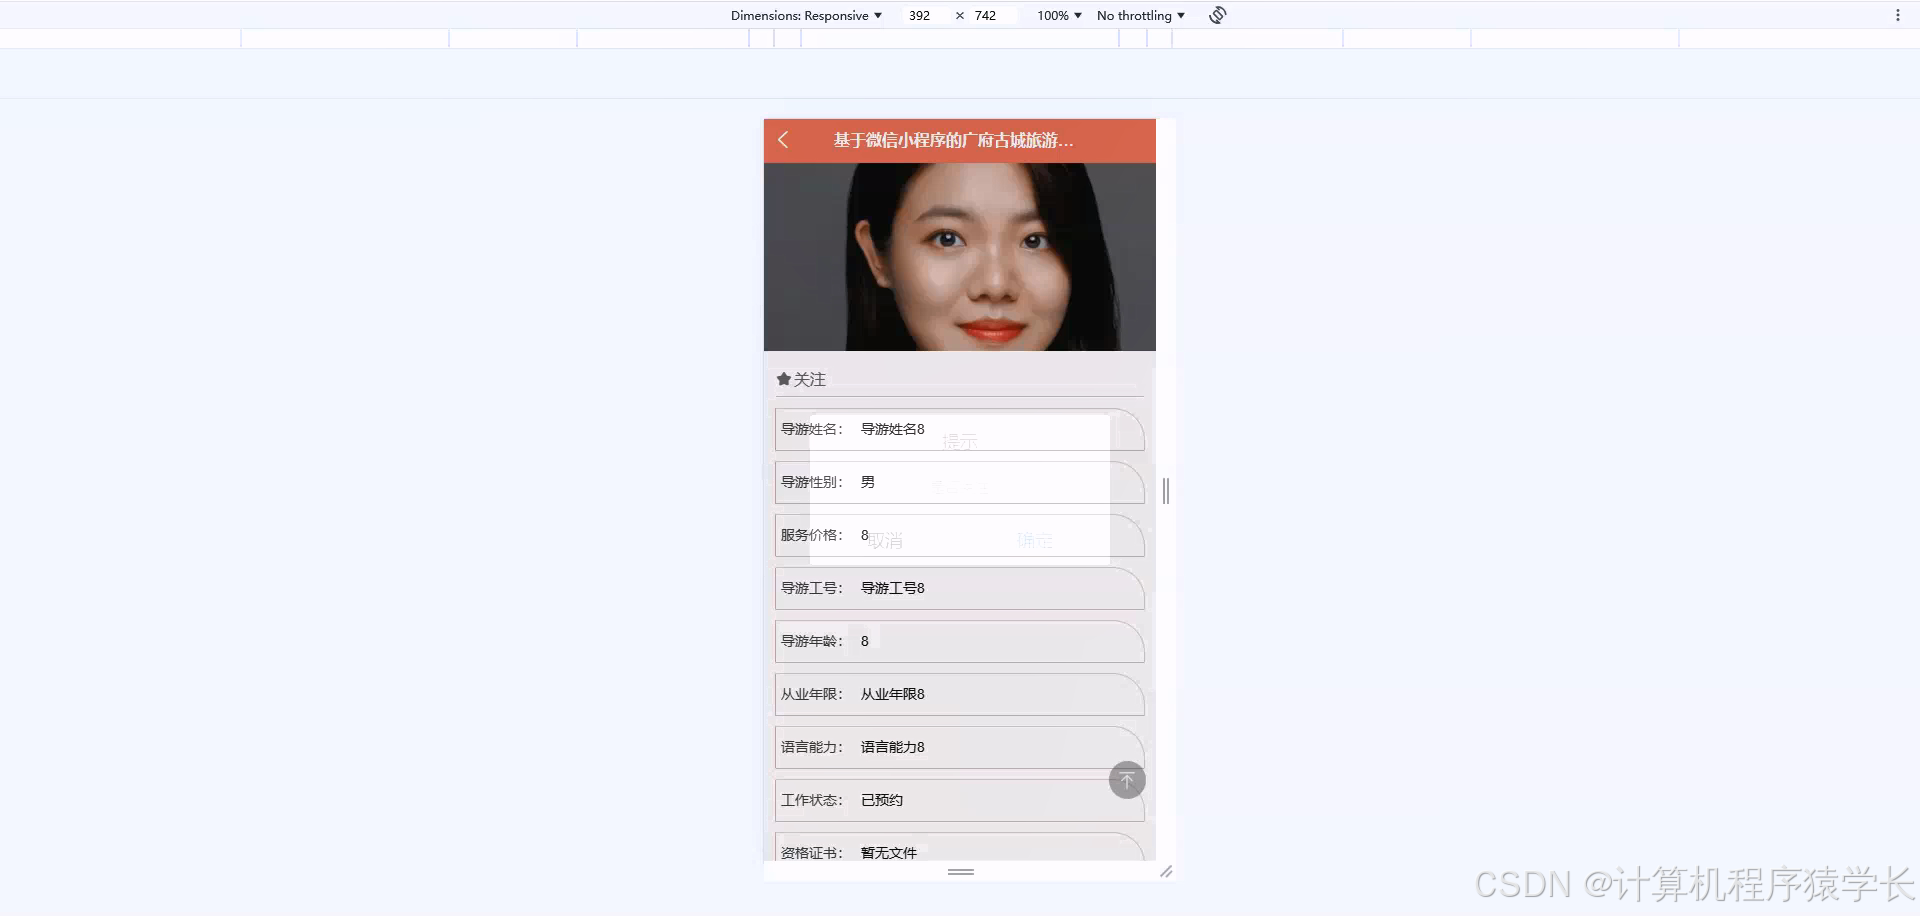Click the vertical drag handle beside the viewport
Viewport: 1920px width, 916px height.
pyautogui.click(x=1165, y=491)
